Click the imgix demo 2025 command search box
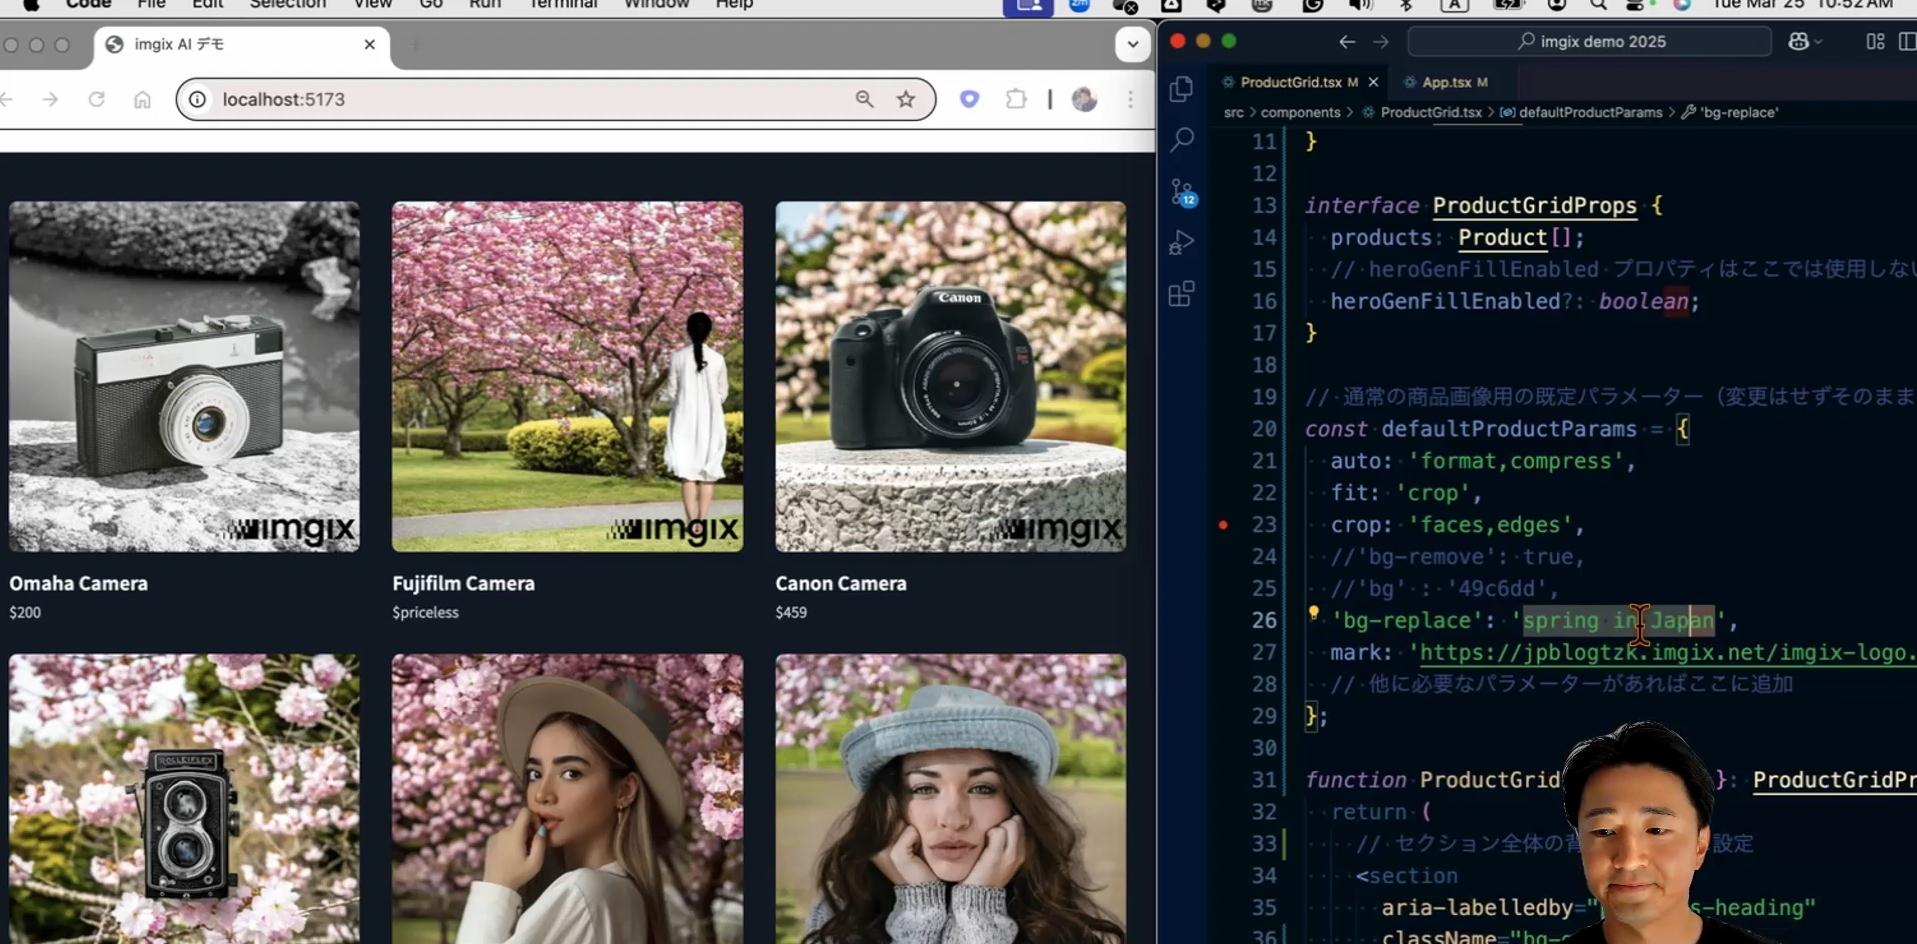This screenshot has height=944, width=1917. coord(1590,42)
